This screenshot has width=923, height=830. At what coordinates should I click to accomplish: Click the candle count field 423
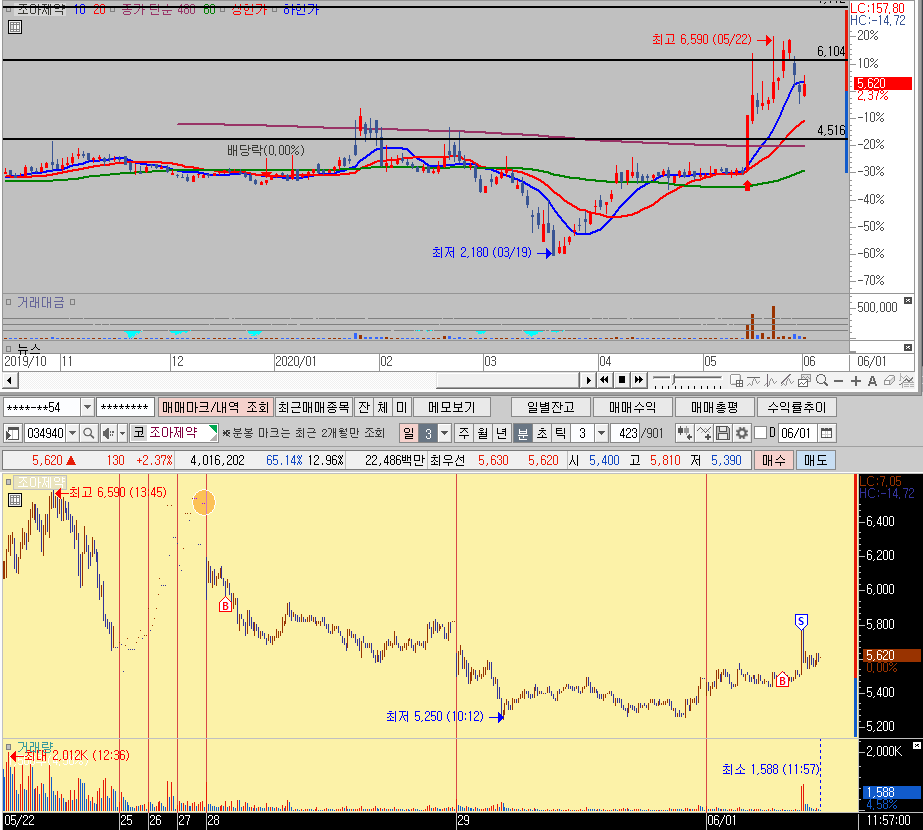(x=626, y=433)
